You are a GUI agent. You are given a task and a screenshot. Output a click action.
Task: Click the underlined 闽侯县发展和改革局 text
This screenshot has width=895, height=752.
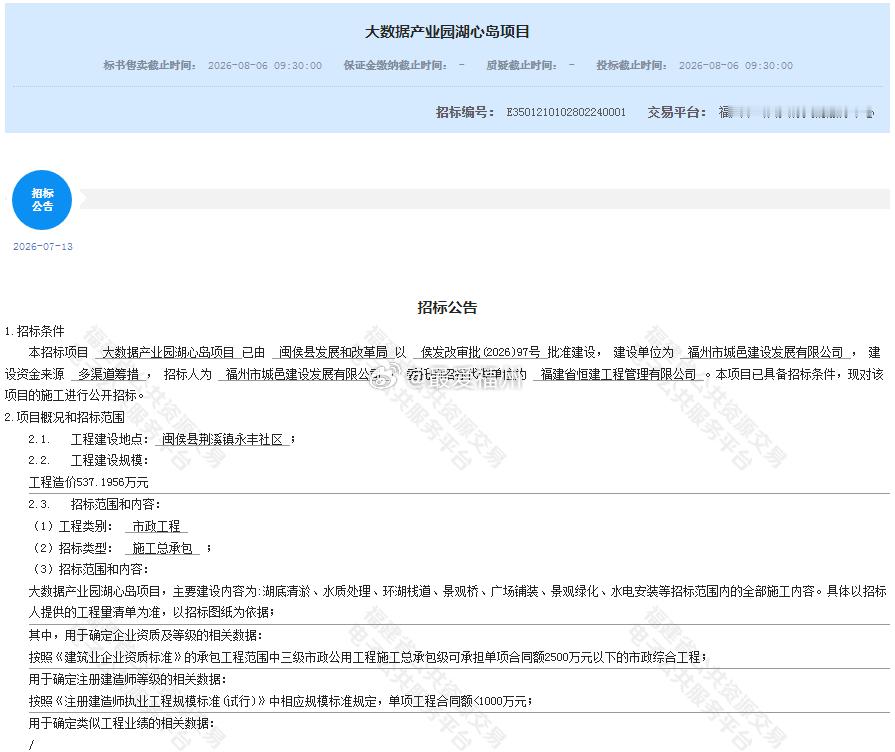333,352
